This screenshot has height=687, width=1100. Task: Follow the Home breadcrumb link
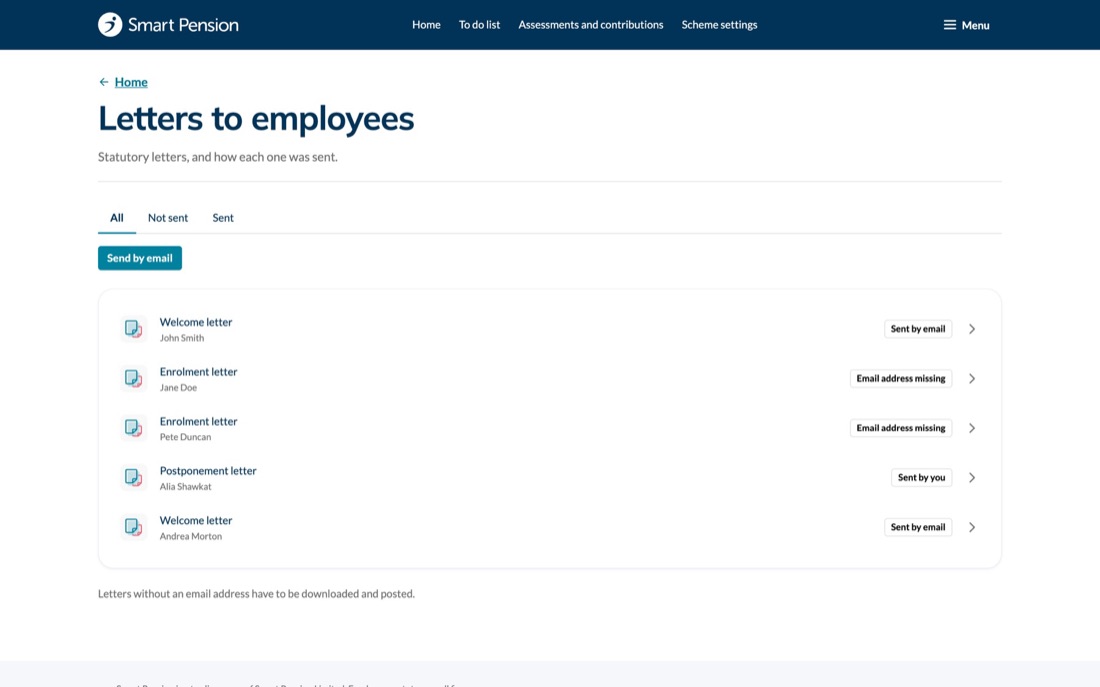pos(131,82)
